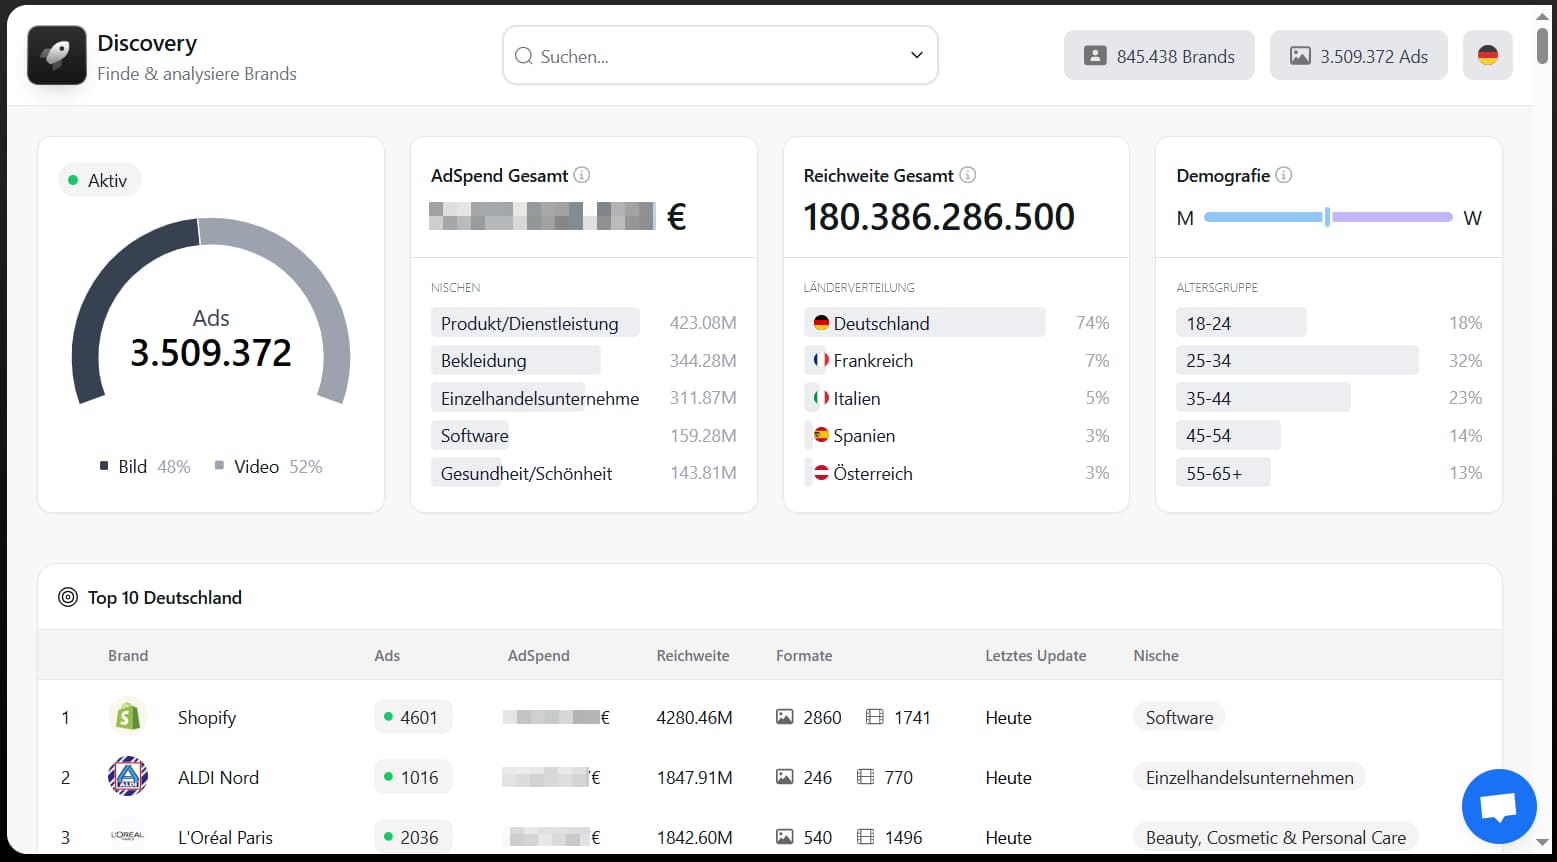The image size is (1557, 862).
Task: Click the video format icon in L'Oréal row
Action: point(866,837)
